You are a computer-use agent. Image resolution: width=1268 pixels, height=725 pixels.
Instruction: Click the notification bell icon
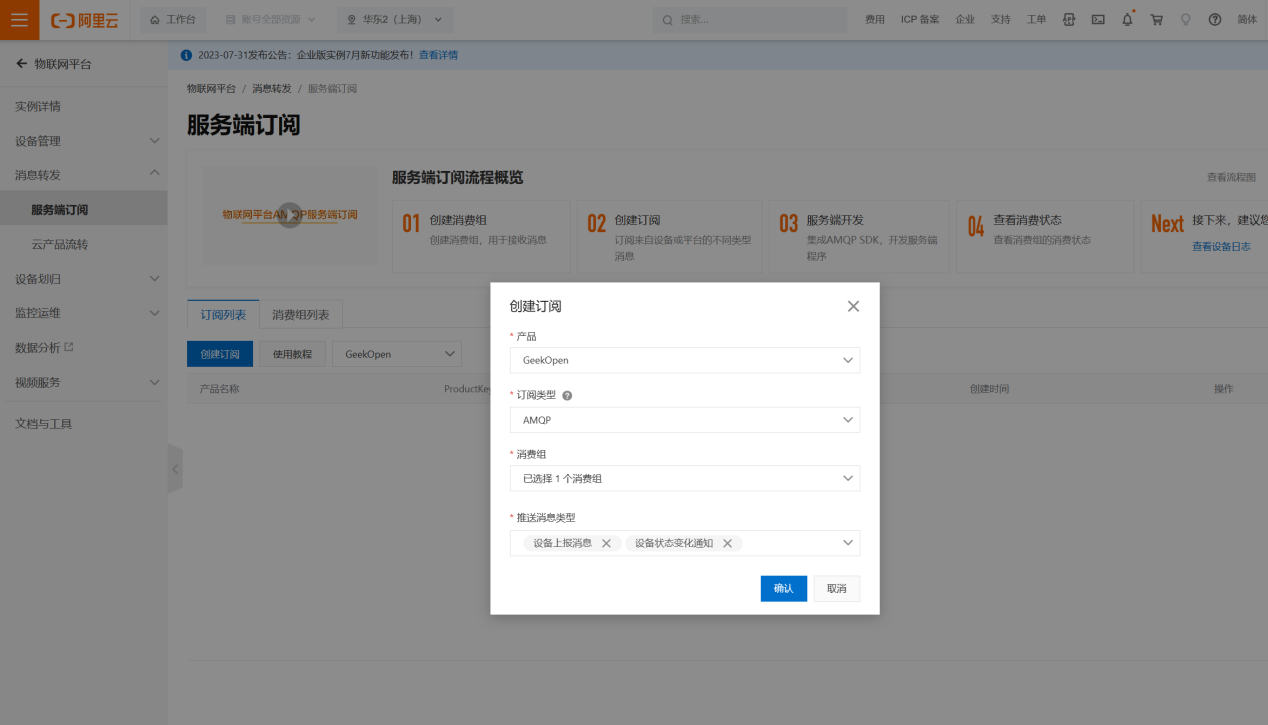tap(1127, 20)
